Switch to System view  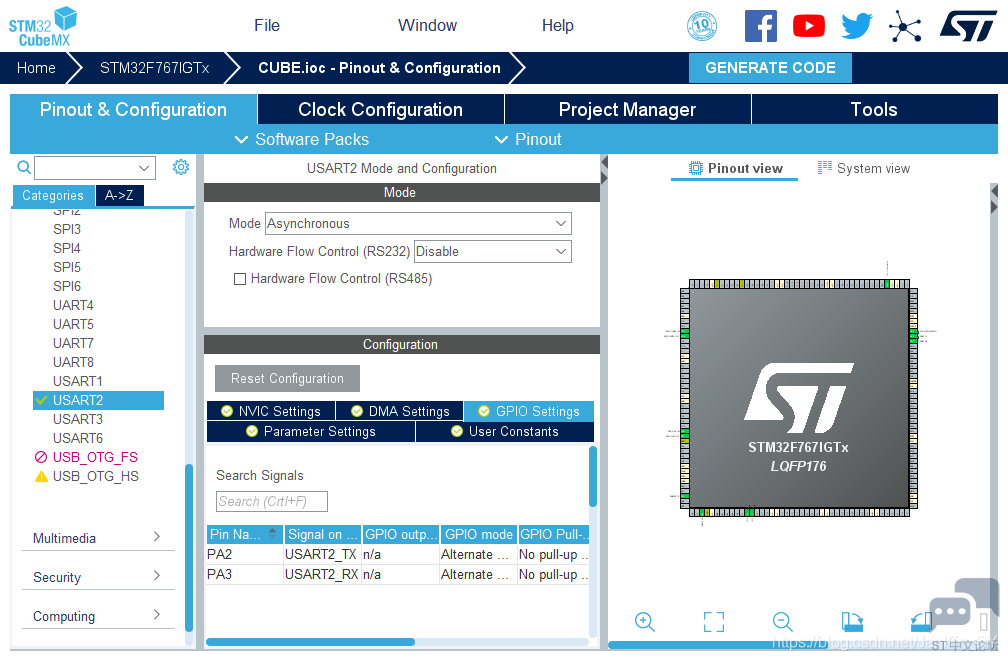click(x=864, y=168)
